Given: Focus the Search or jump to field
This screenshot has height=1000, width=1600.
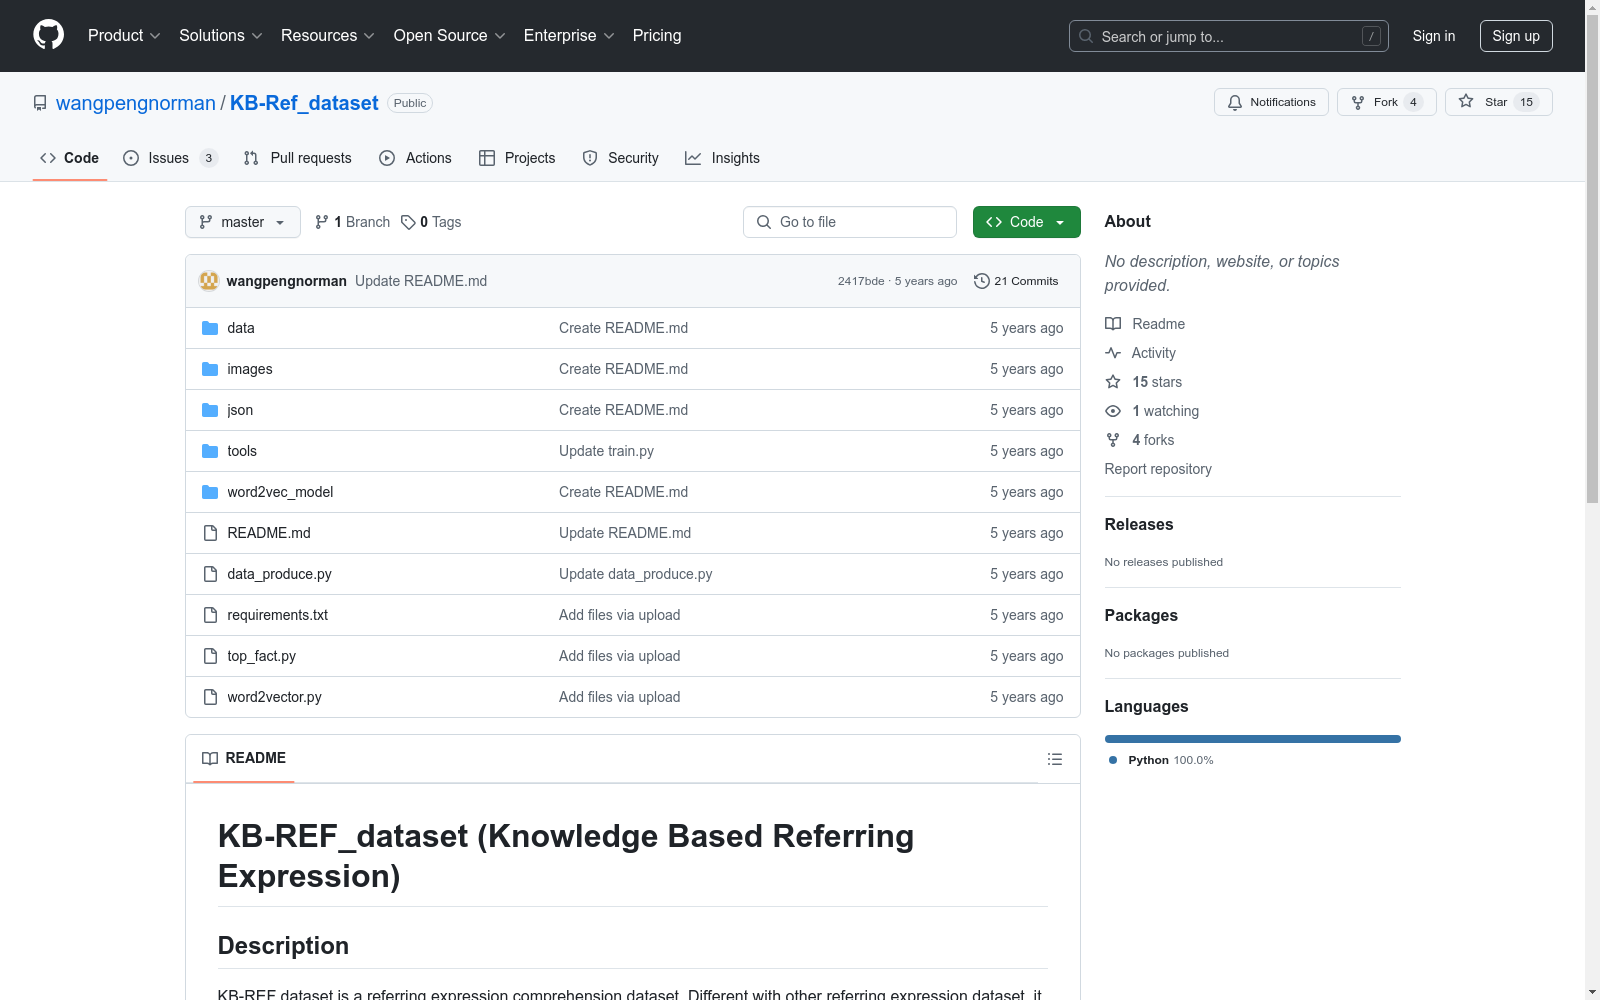Looking at the screenshot, I should (1229, 36).
